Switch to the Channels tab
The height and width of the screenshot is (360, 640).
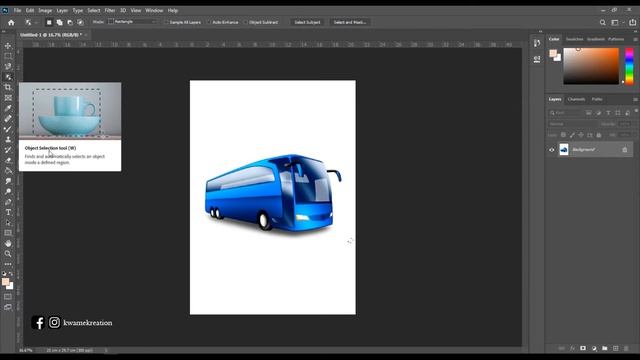point(576,99)
